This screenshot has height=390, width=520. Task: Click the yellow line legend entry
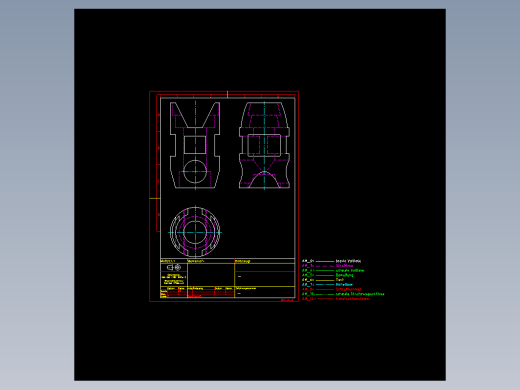[323, 280]
